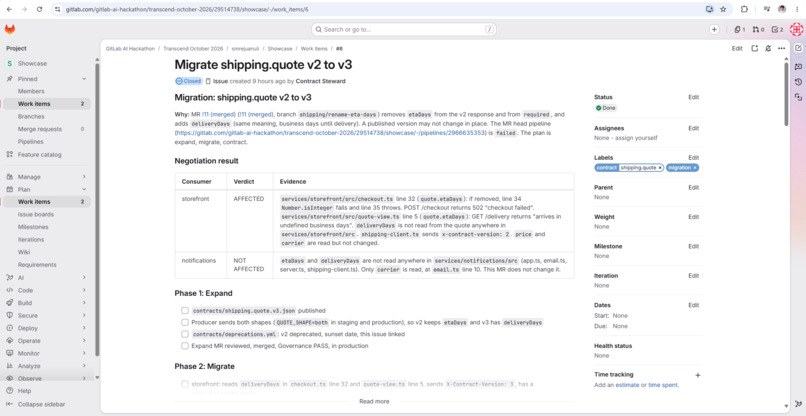Add time entry with plus icon
This screenshot has width=806, height=416.
tap(698, 375)
